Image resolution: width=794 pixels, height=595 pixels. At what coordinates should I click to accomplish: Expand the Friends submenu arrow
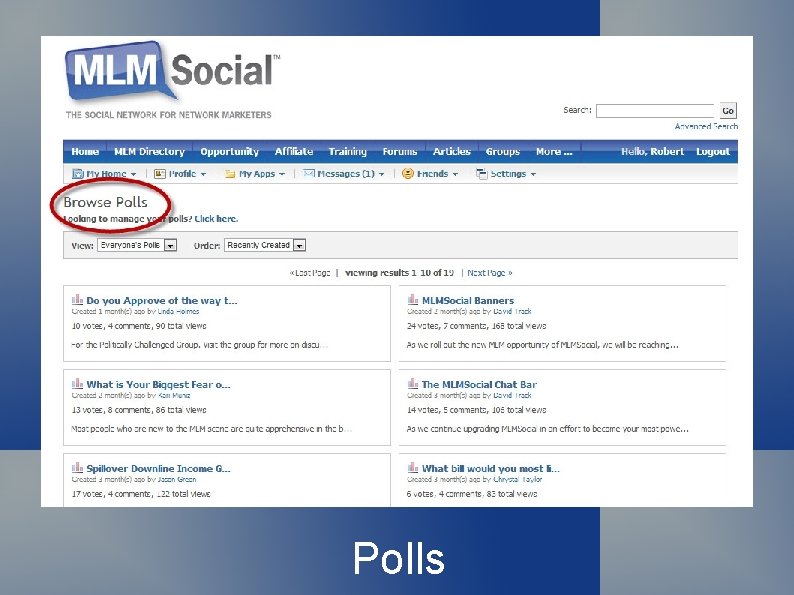(x=455, y=174)
